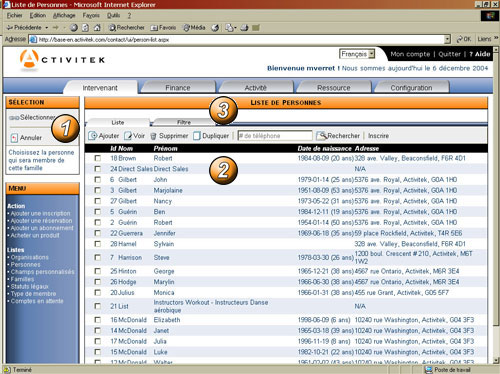Viewport: 500px width, 374px height.
Task: Check the box for Gilbert Nancy
Action: click(x=97, y=201)
